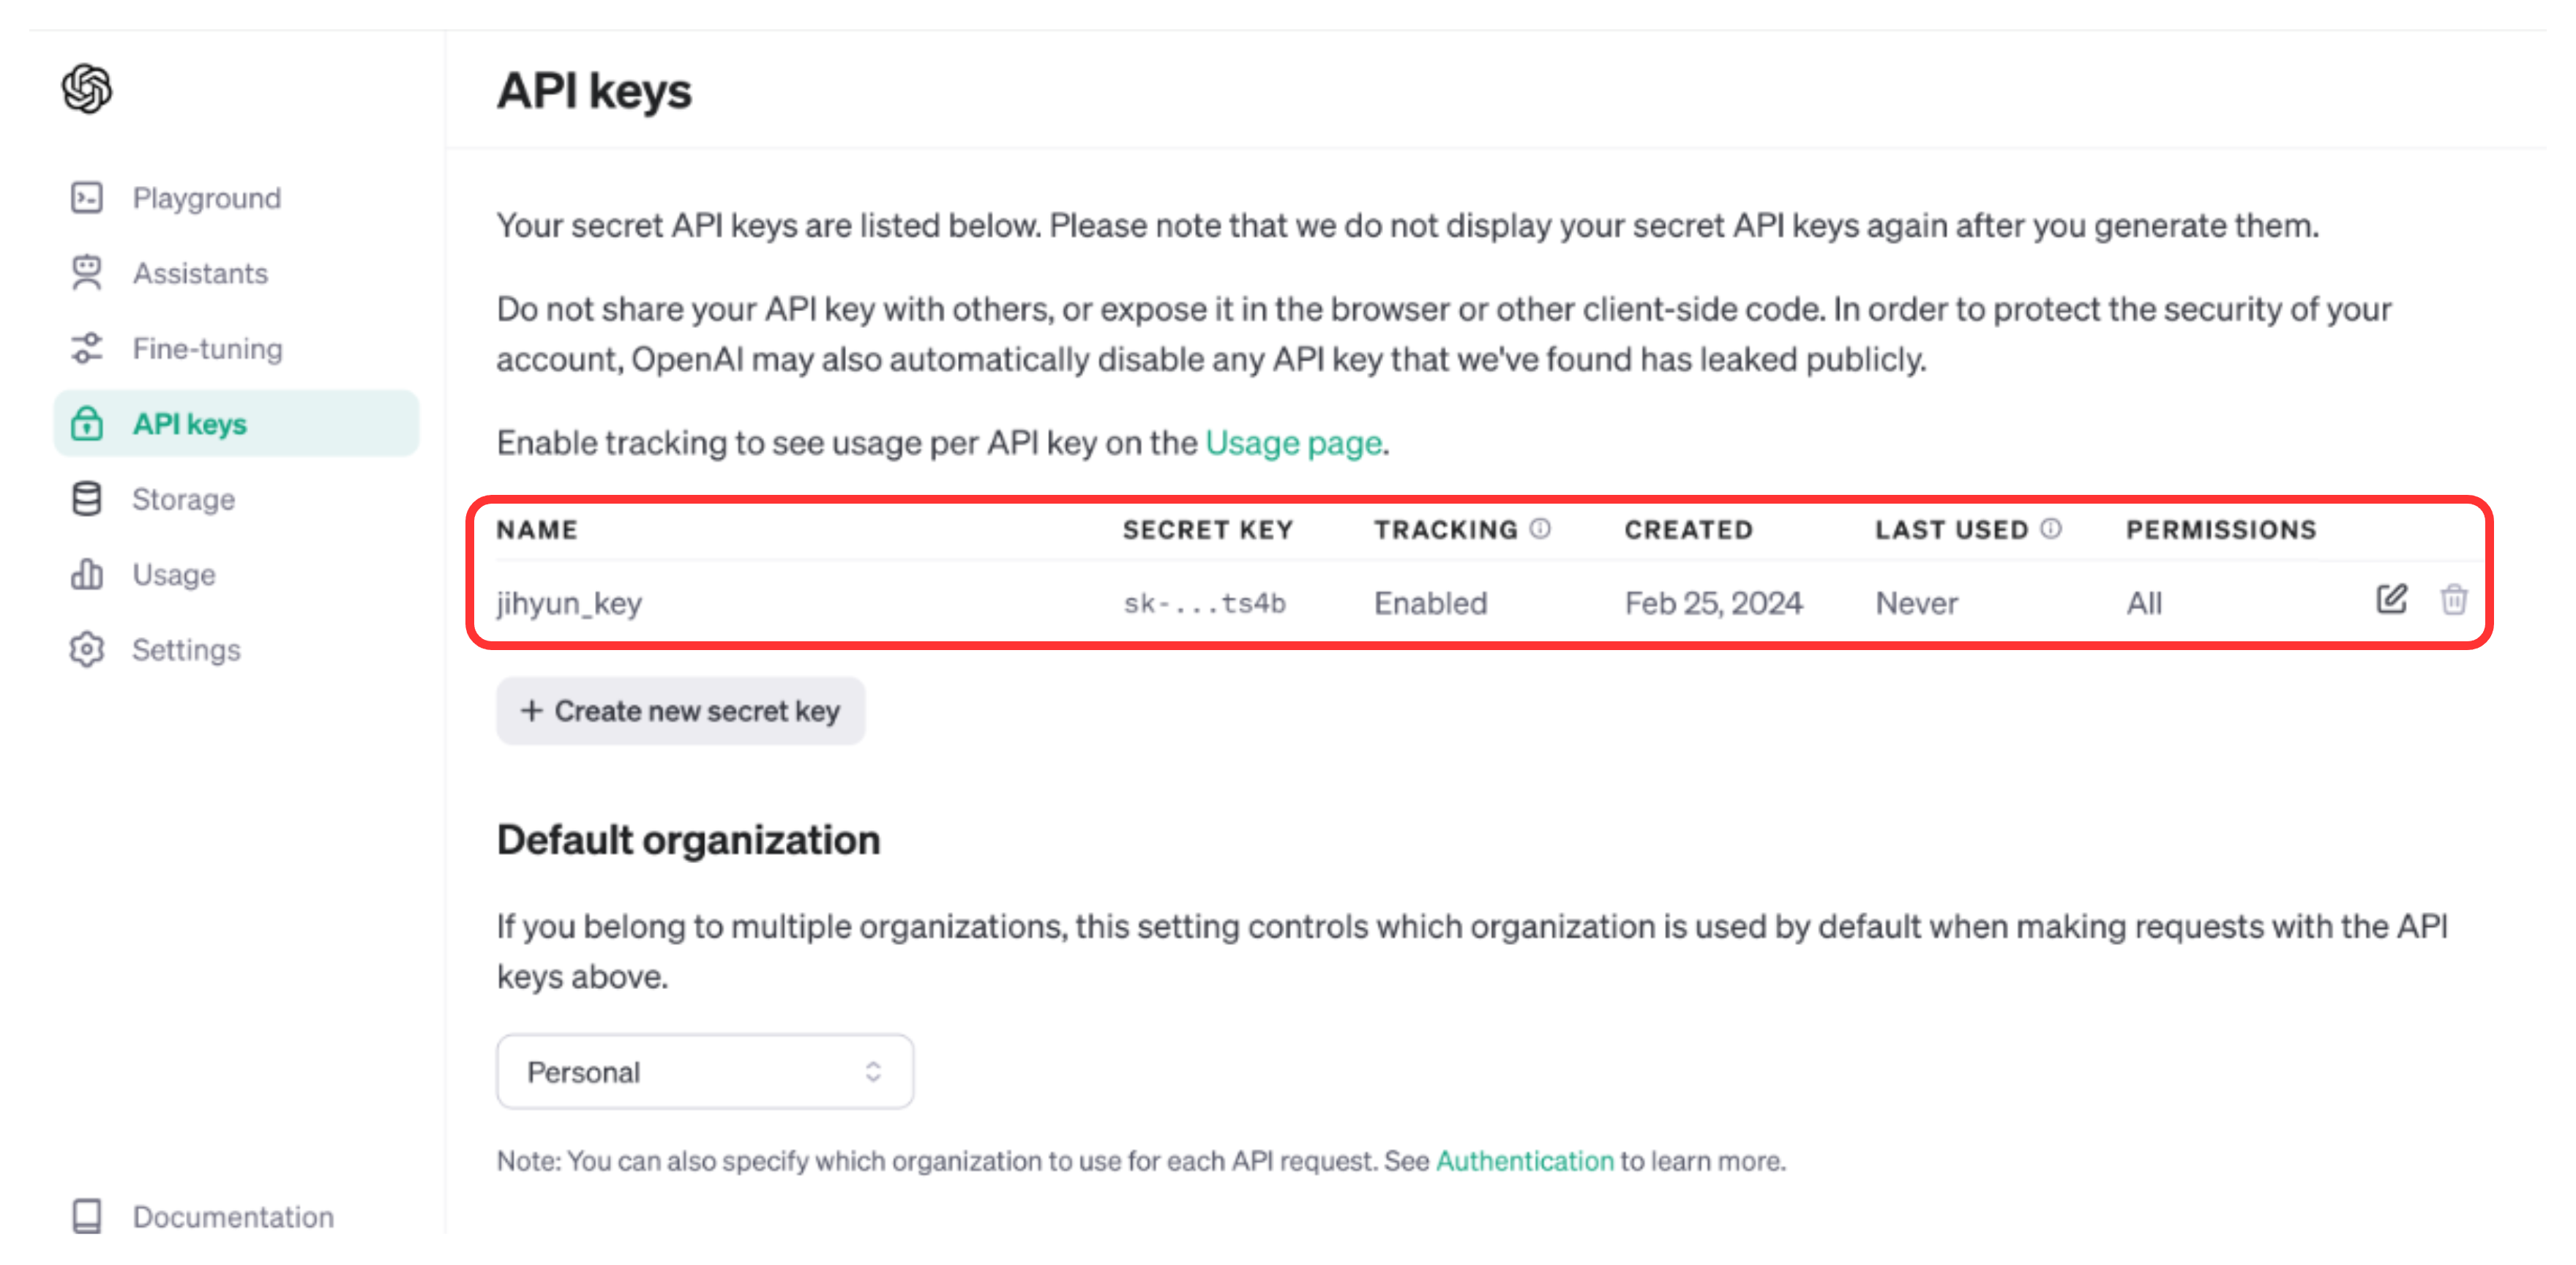The image size is (2576, 1265).
Task: Click the API keys lock icon
Action: coord(87,424)
